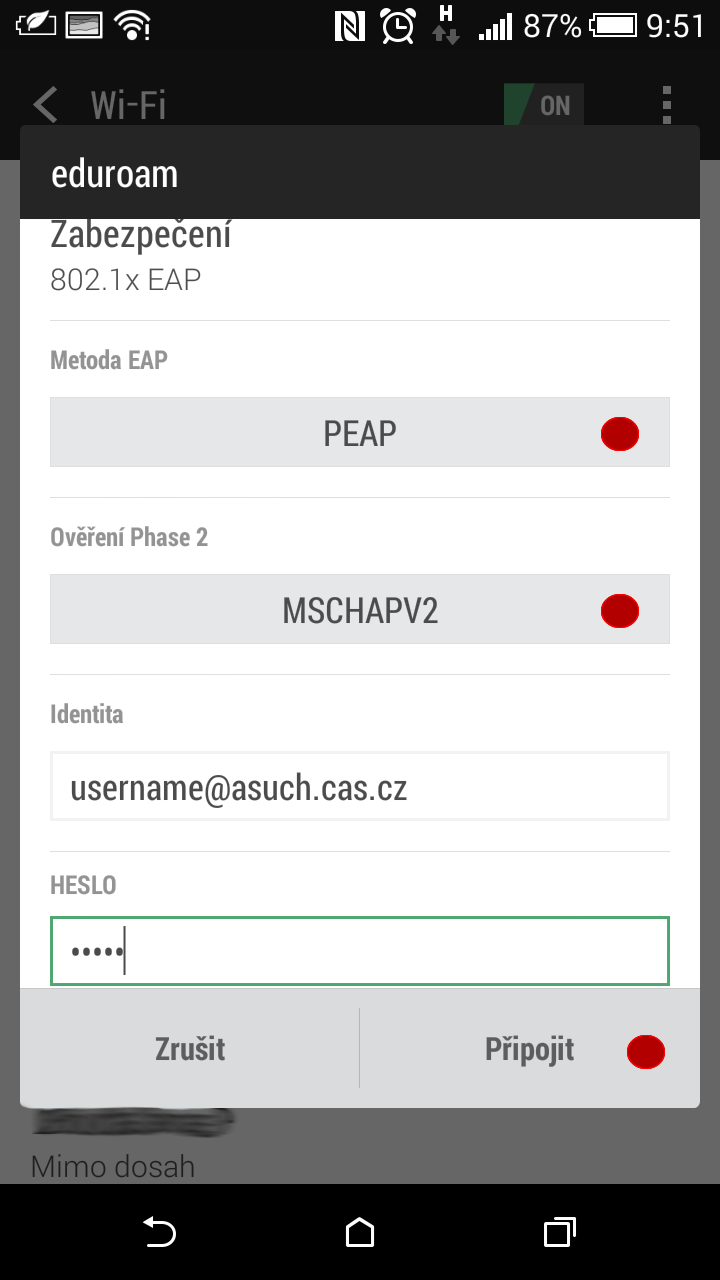
Task: Tap the Připojit connect button
Action: pyautogui.click(x=530, y=1049)
